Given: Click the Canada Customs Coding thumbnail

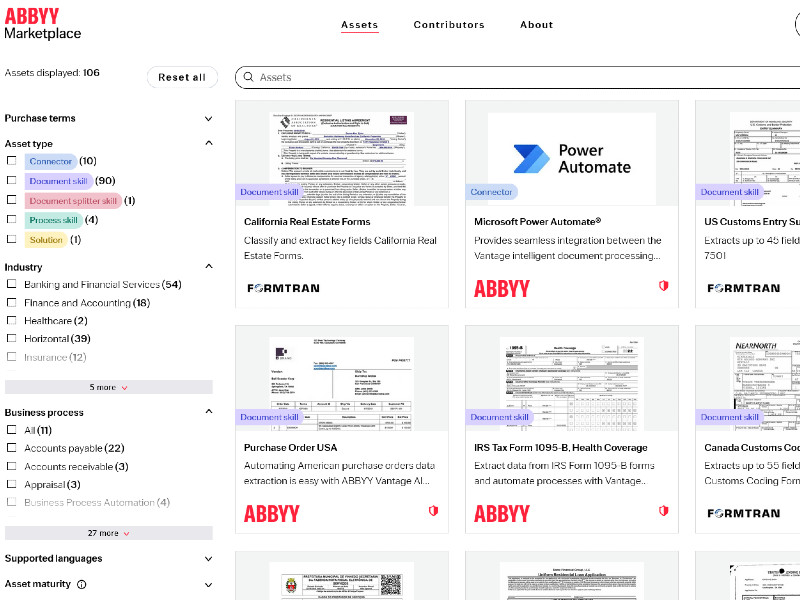Looking at the screenshot, I should pyautogui.click(x=765, y=384).
